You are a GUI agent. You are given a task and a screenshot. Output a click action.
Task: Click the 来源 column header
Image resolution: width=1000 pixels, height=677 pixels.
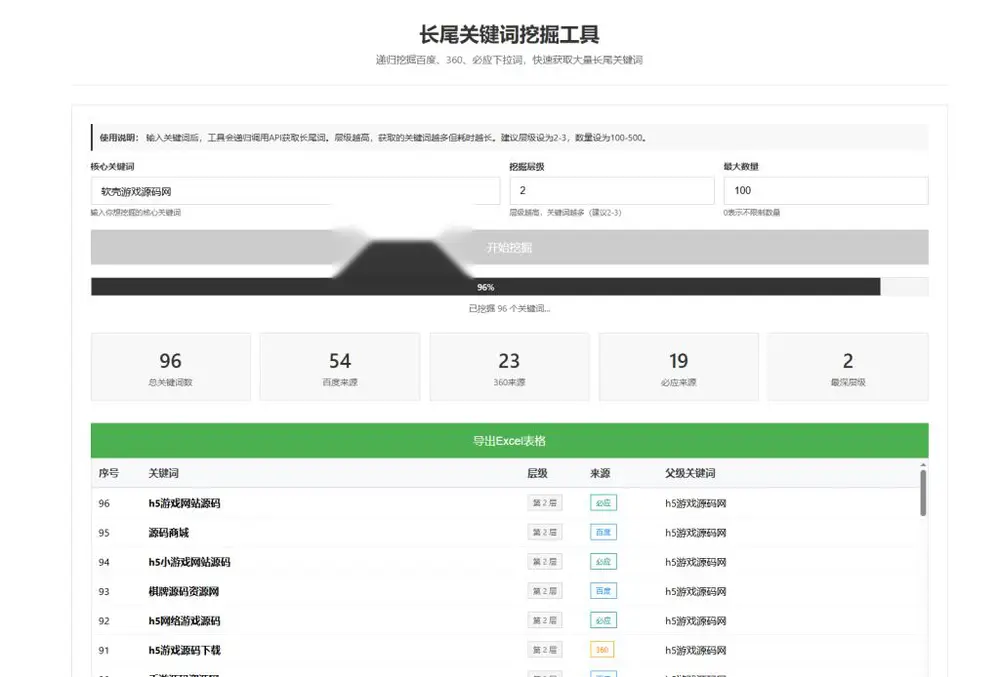click(x=600, y=473)
